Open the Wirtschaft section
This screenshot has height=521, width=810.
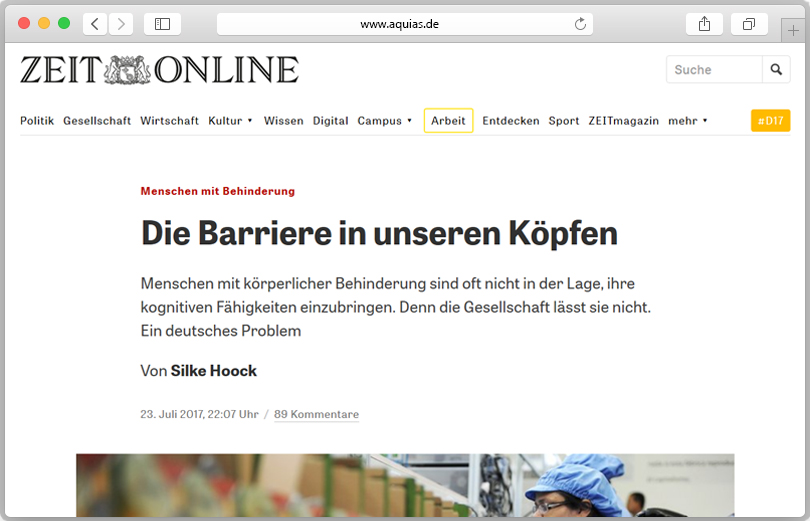[x=169, y=120]
